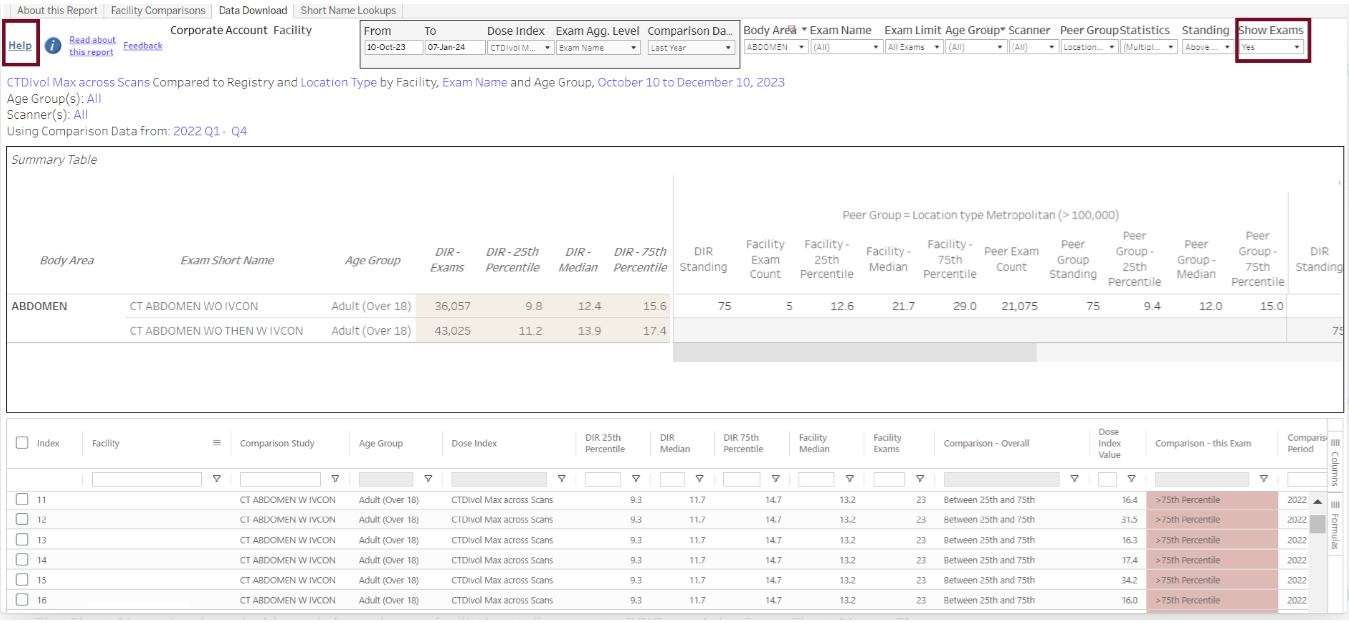Switch to Data Download tab
The height and width of the screenshot is (623, 1349).
pos(253,10)
